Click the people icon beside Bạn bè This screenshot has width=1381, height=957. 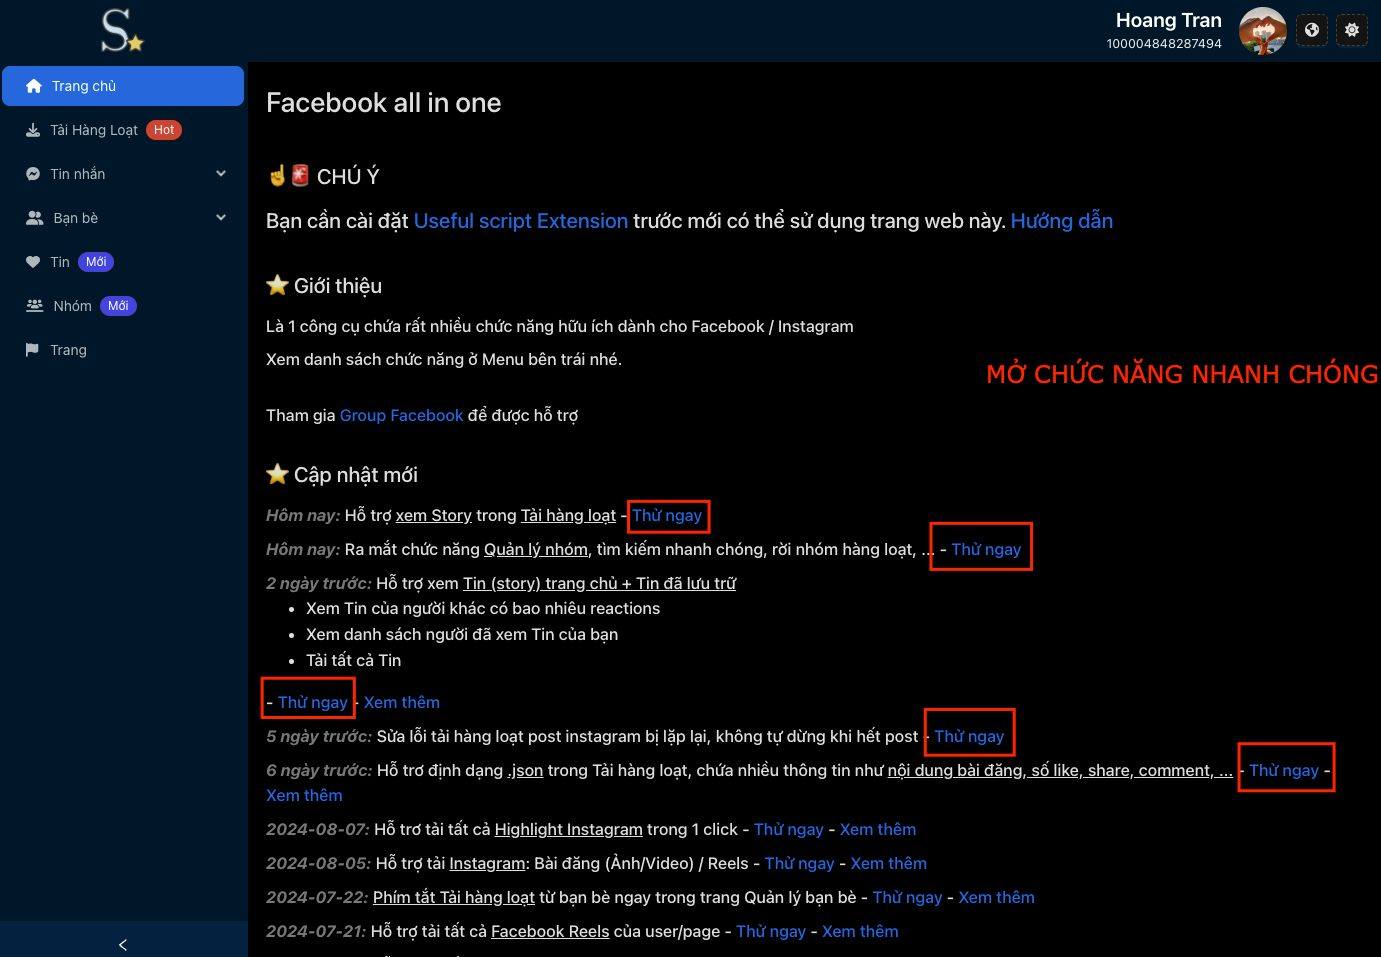tap(35, 218)
